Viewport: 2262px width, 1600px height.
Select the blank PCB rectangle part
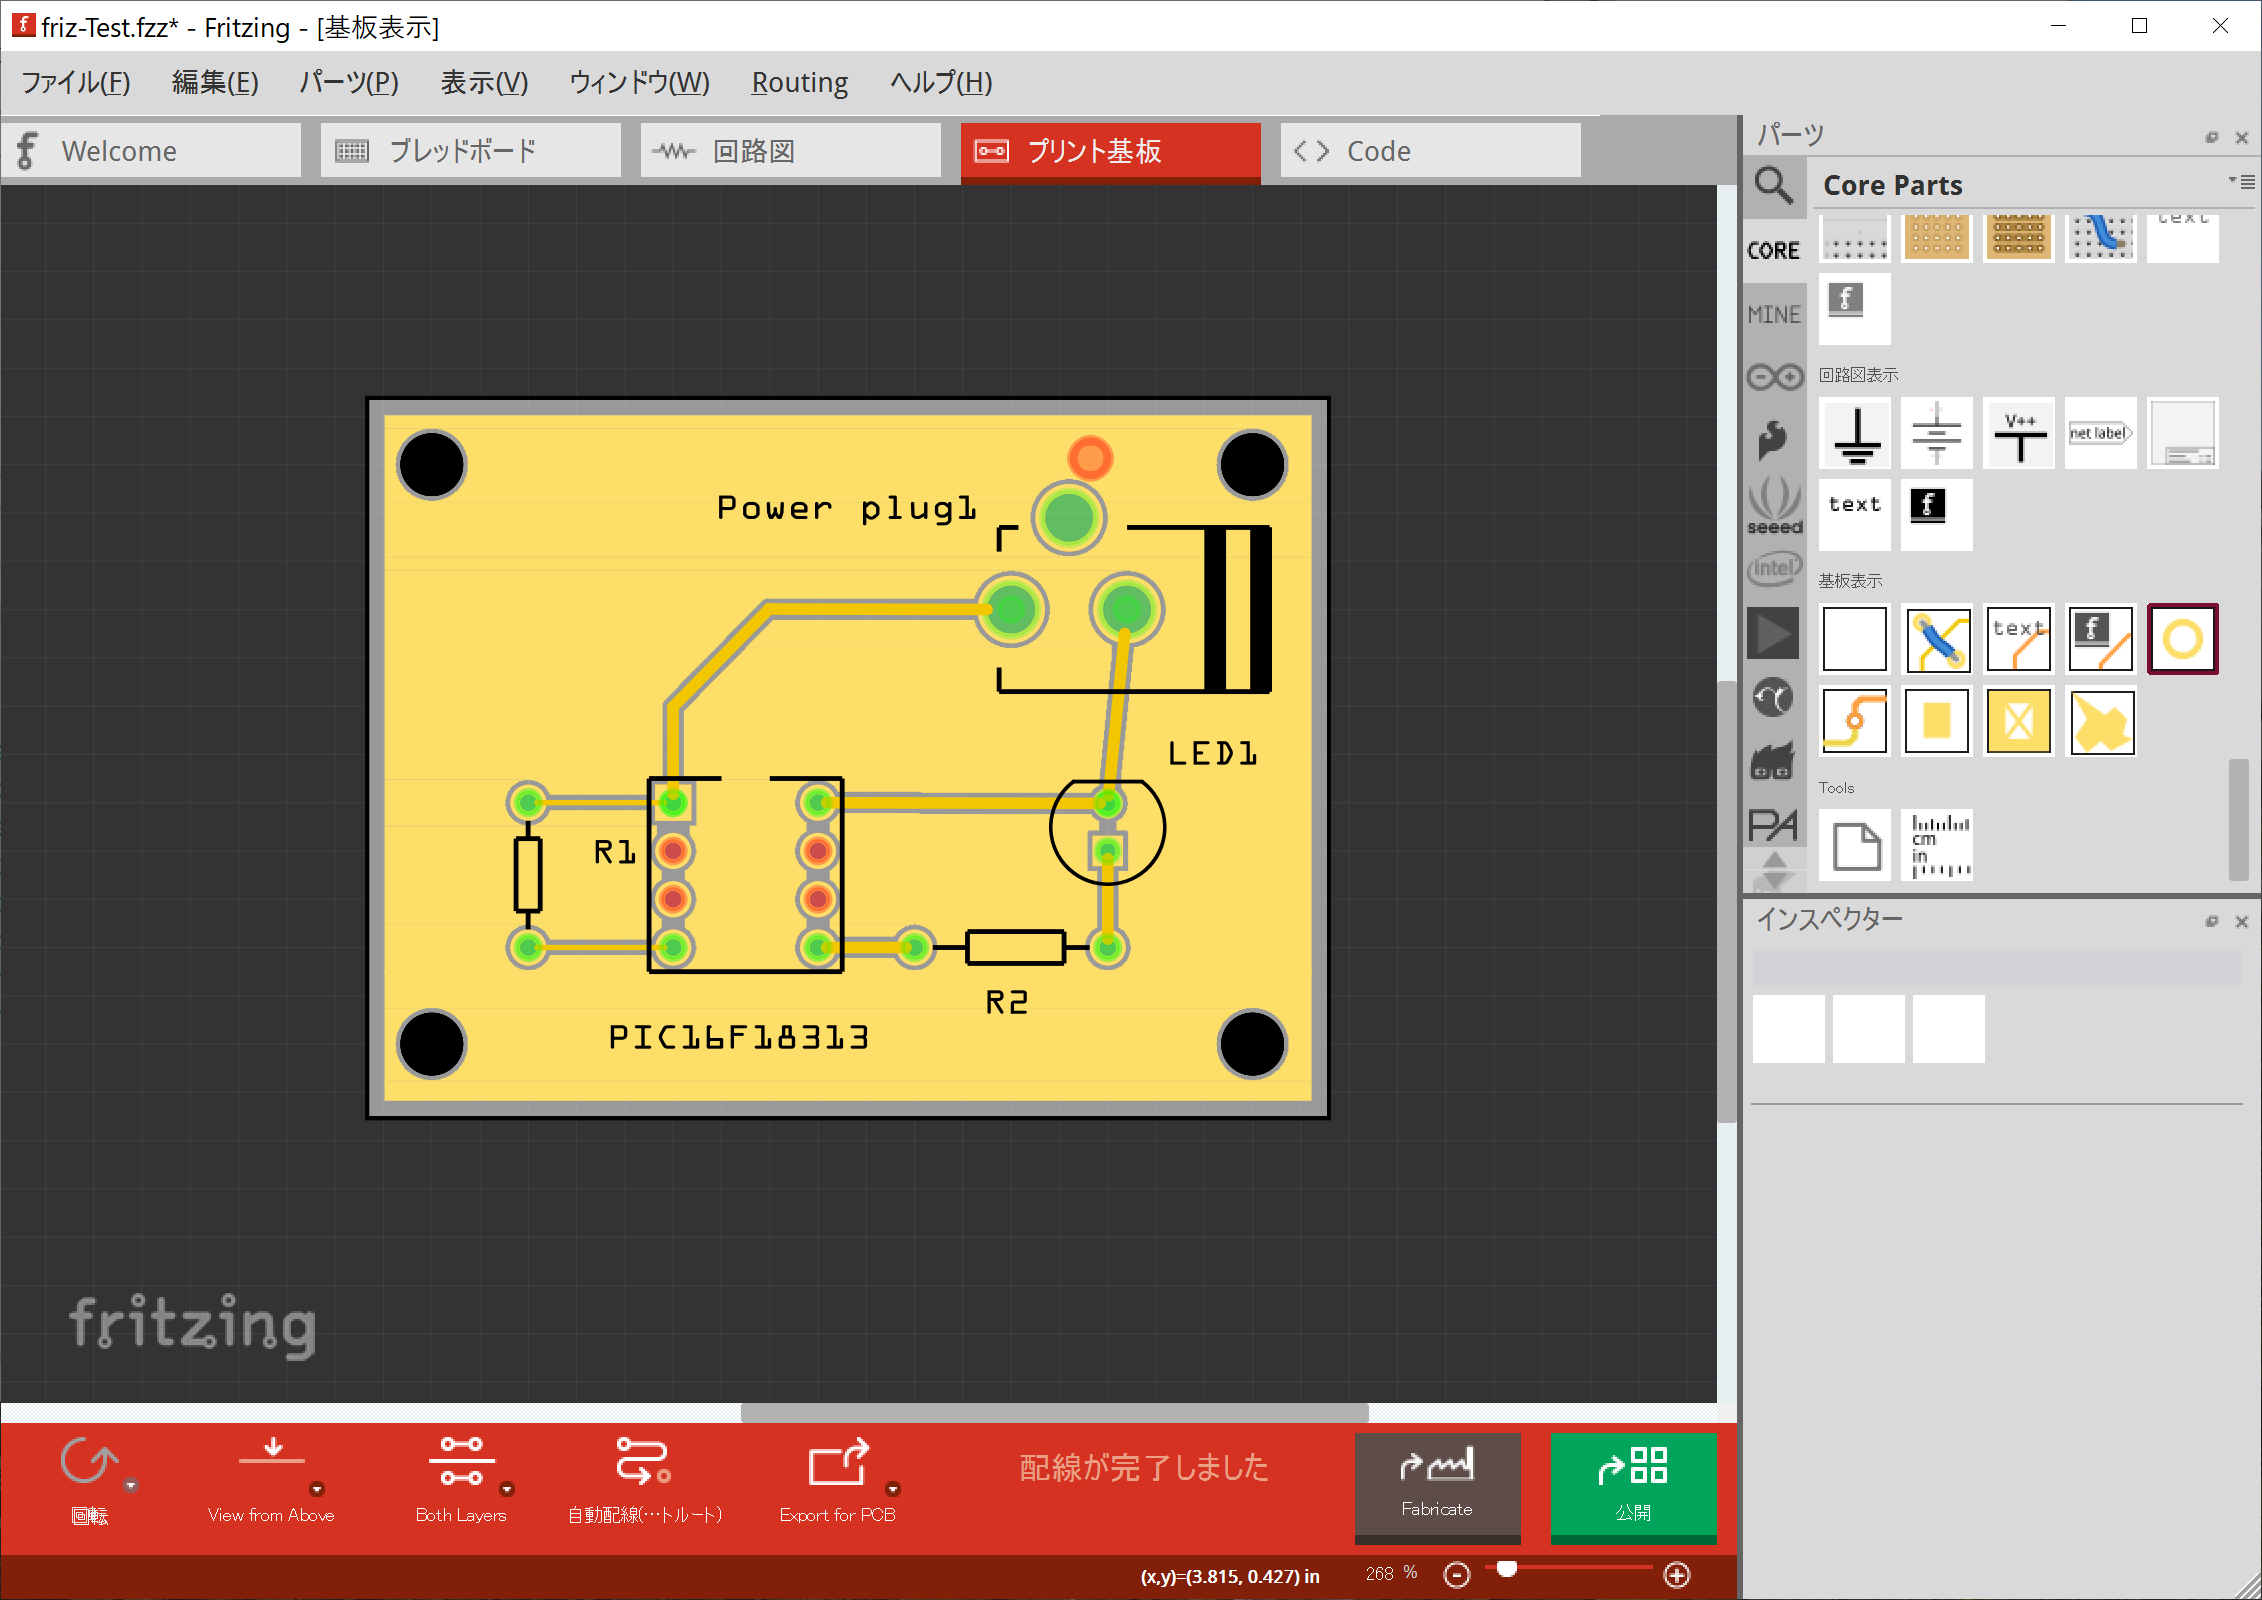pyautogui.click(x=1855, y=639)
